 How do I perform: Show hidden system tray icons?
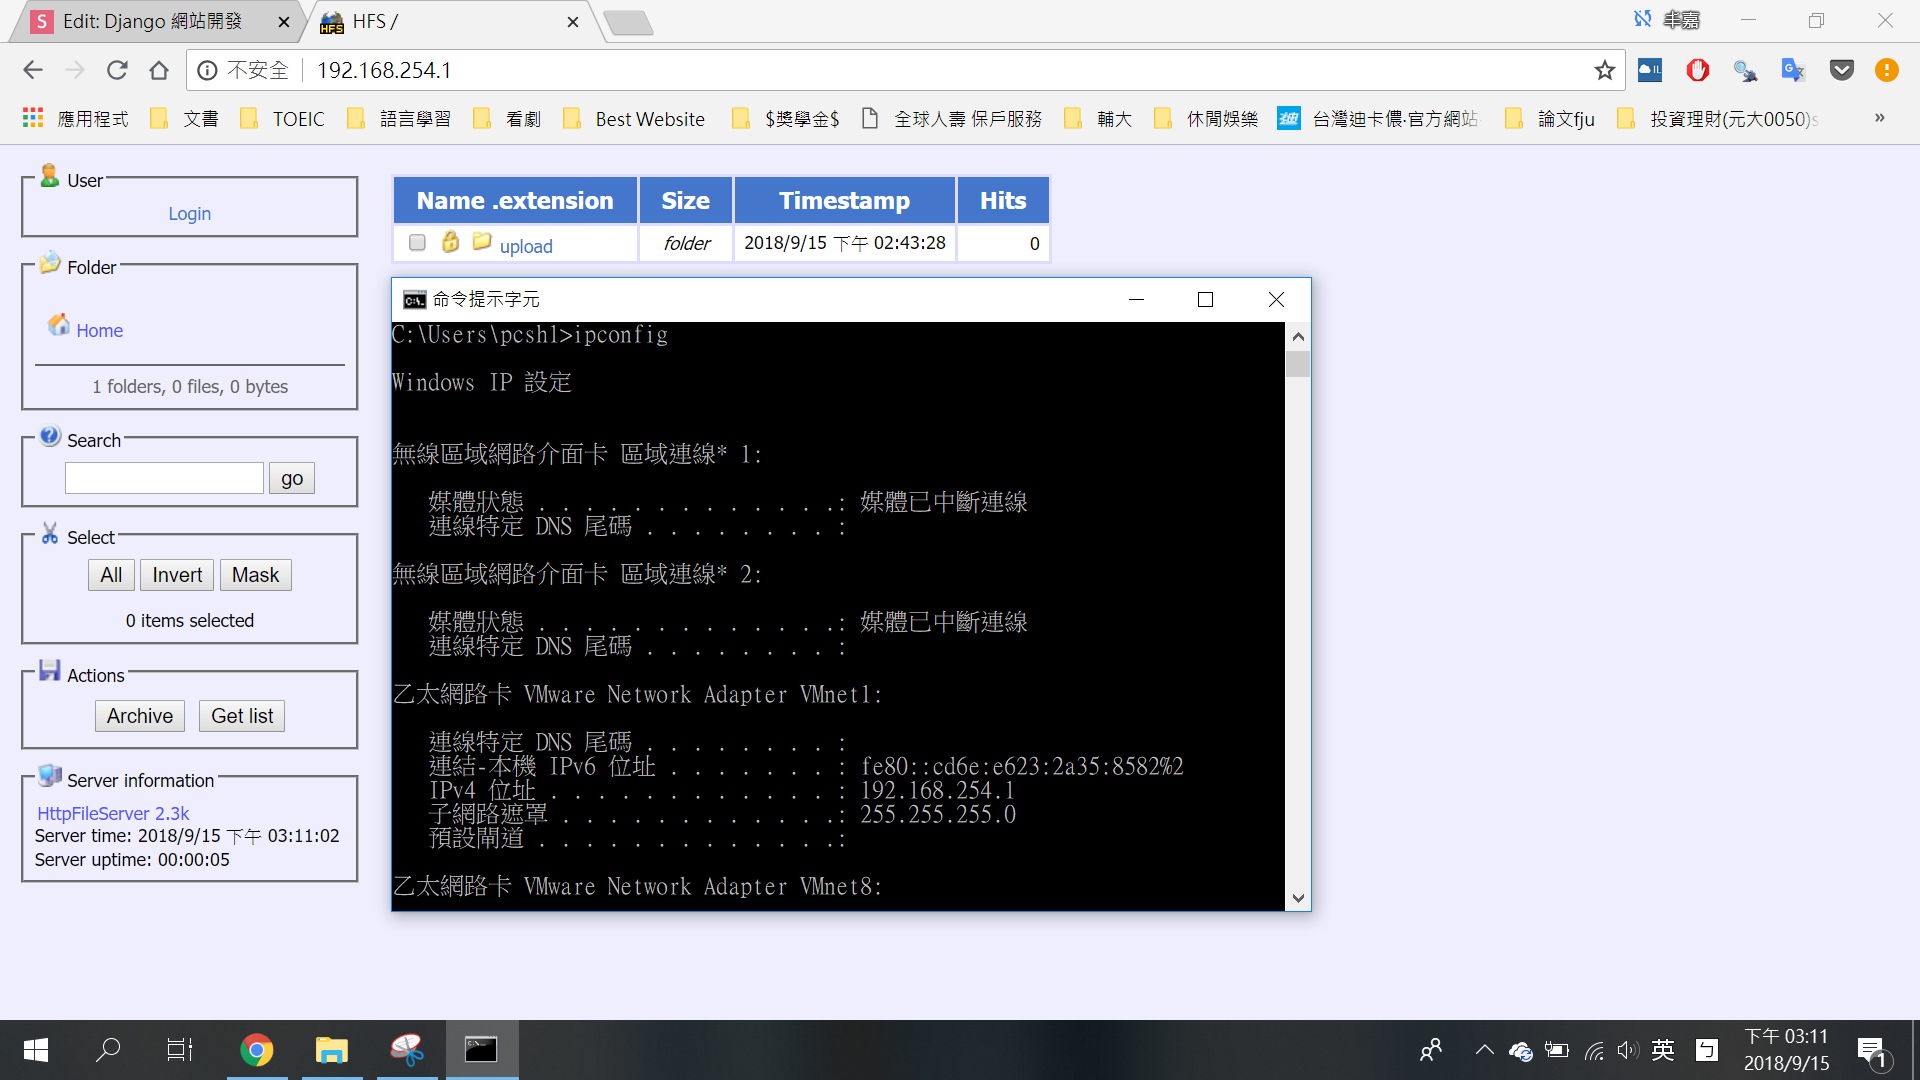[x=1484, y=1050]
